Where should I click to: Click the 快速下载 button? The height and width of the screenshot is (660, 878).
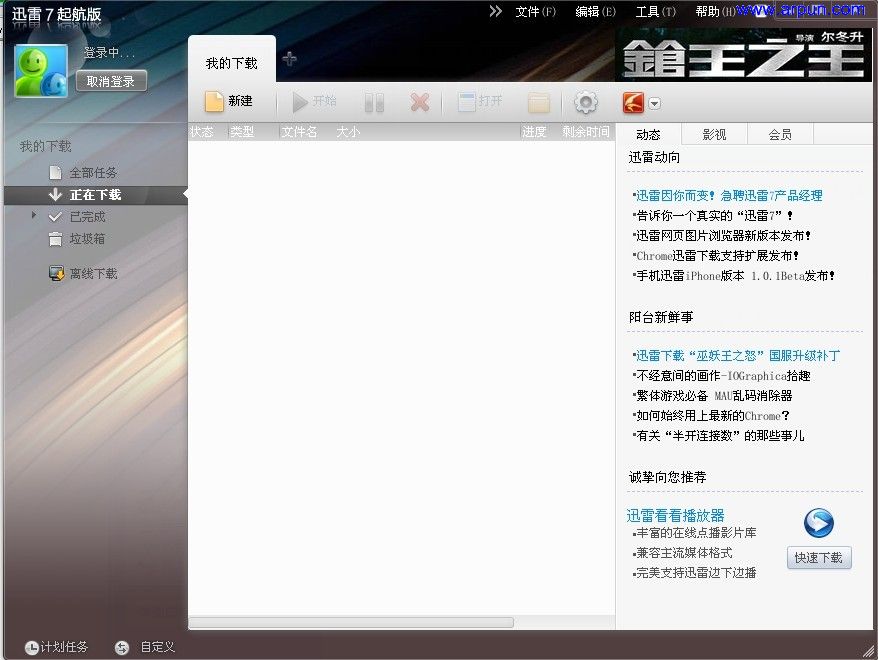point(819,558)
